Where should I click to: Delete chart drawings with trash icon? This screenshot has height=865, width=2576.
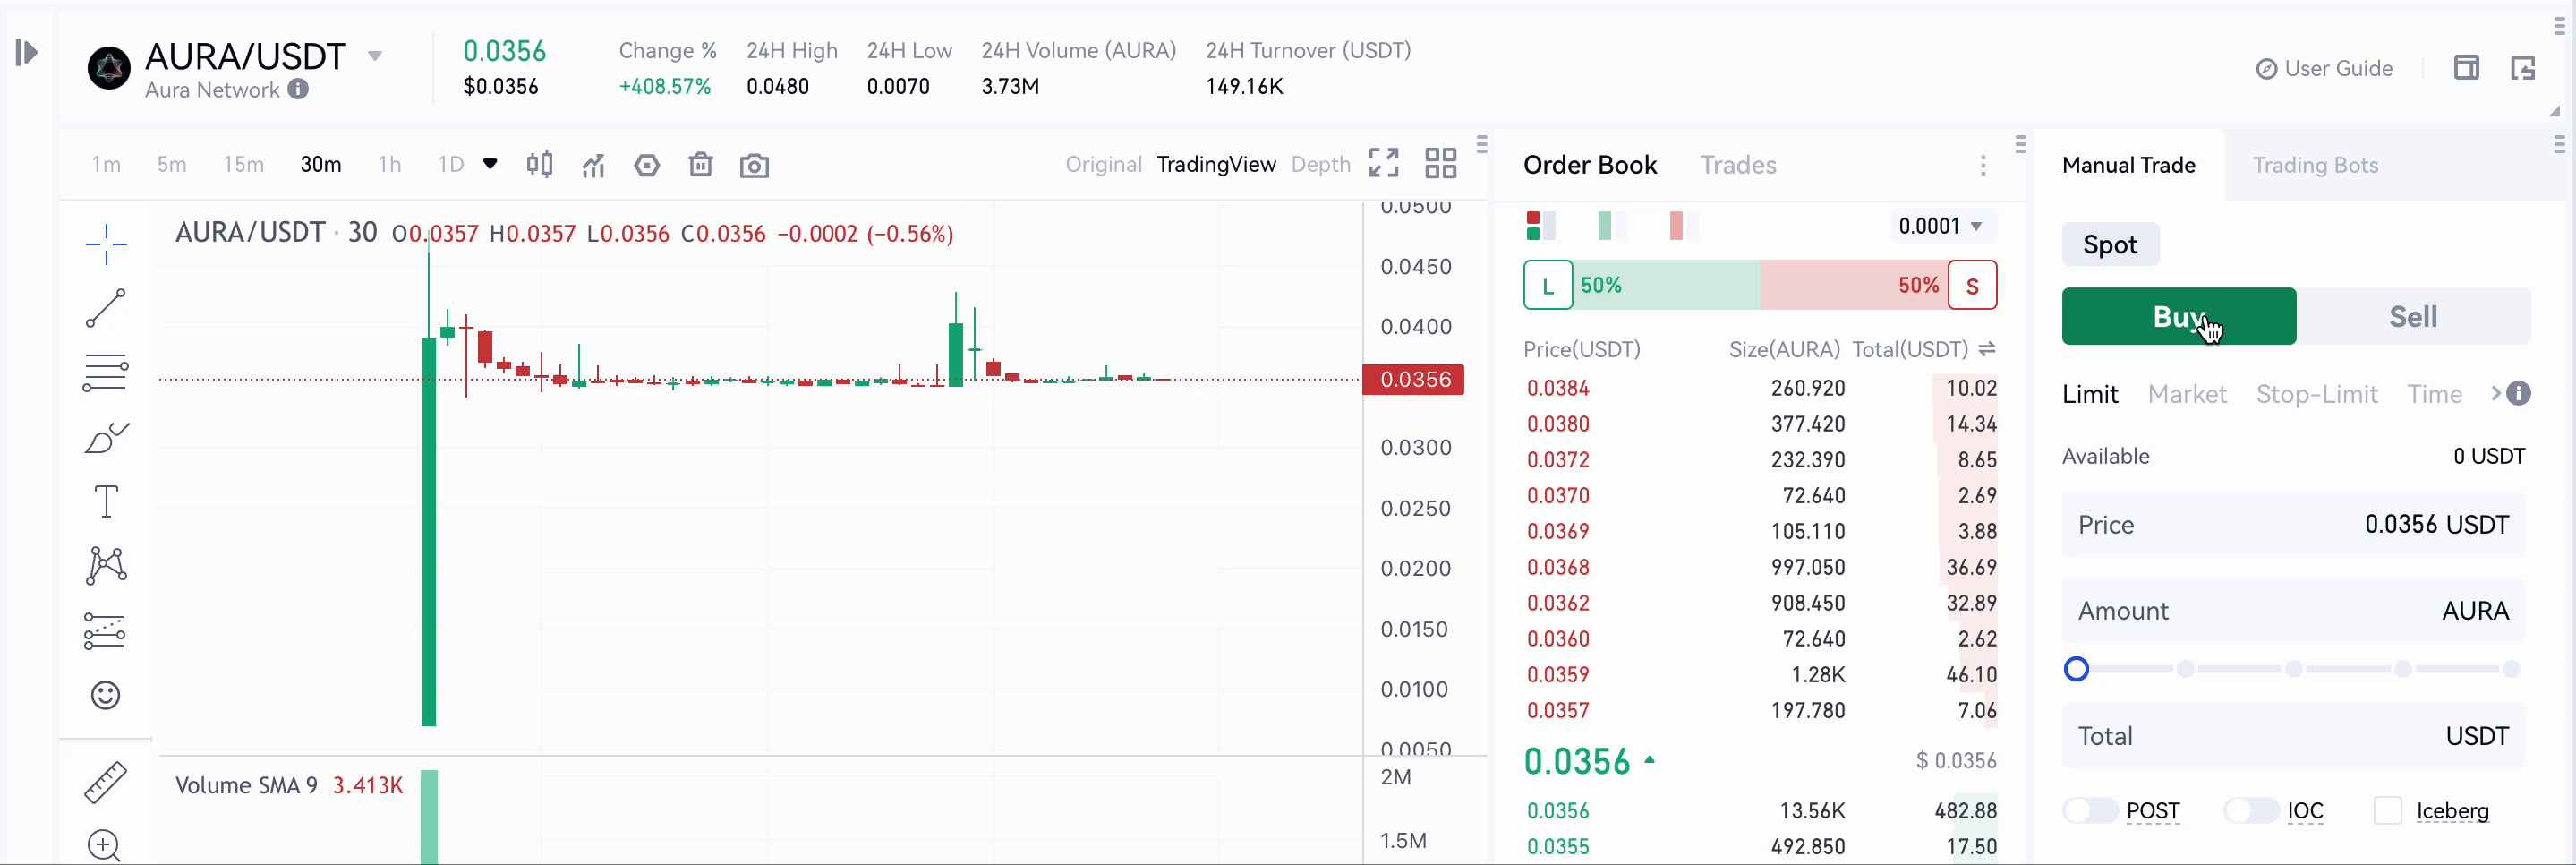701,164
